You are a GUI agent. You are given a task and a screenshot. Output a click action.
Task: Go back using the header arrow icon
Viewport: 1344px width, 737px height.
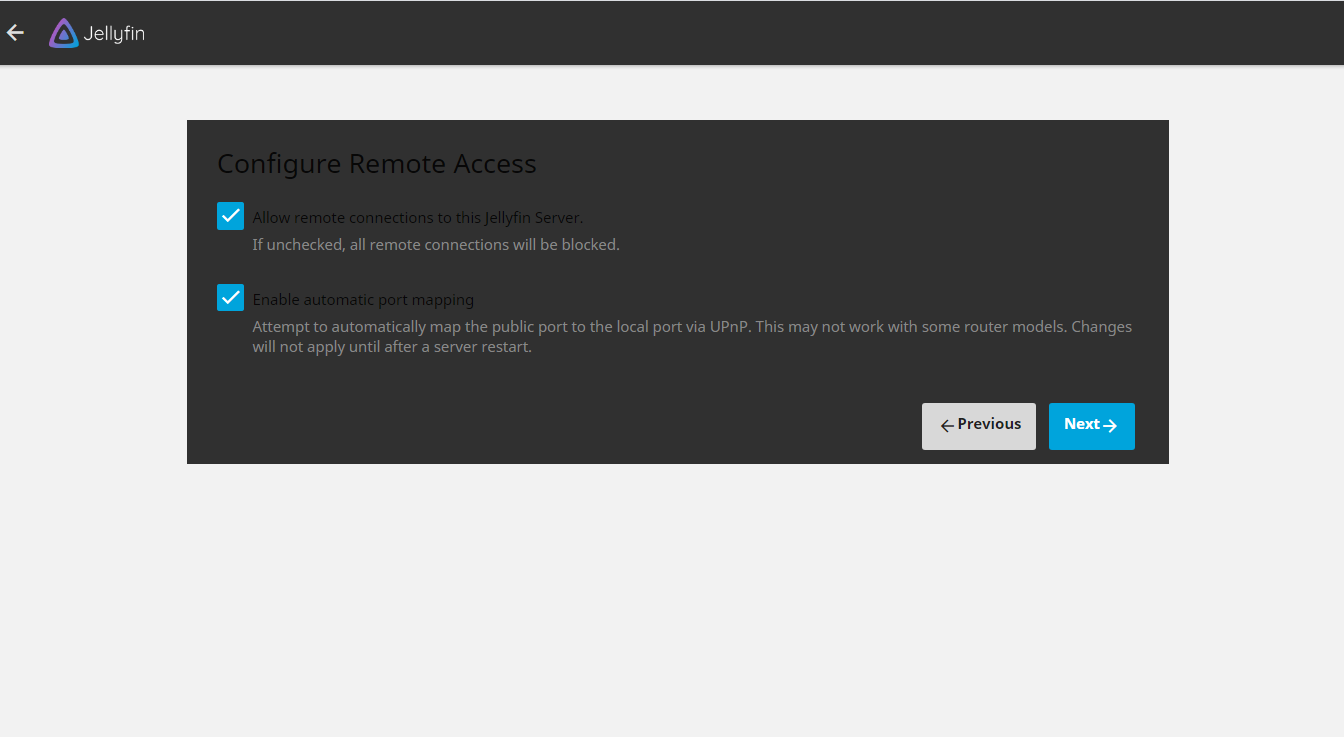15,33
